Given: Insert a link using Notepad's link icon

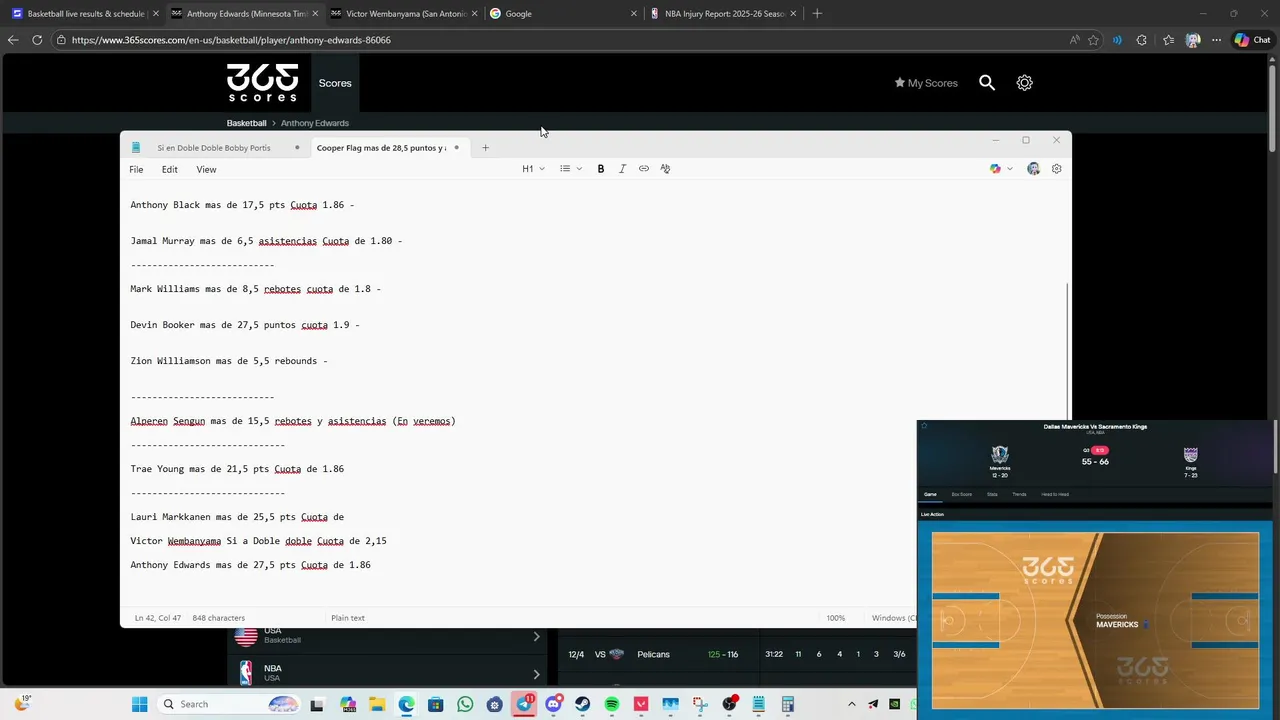Looking at the screenshot, I should coord(644,169).
